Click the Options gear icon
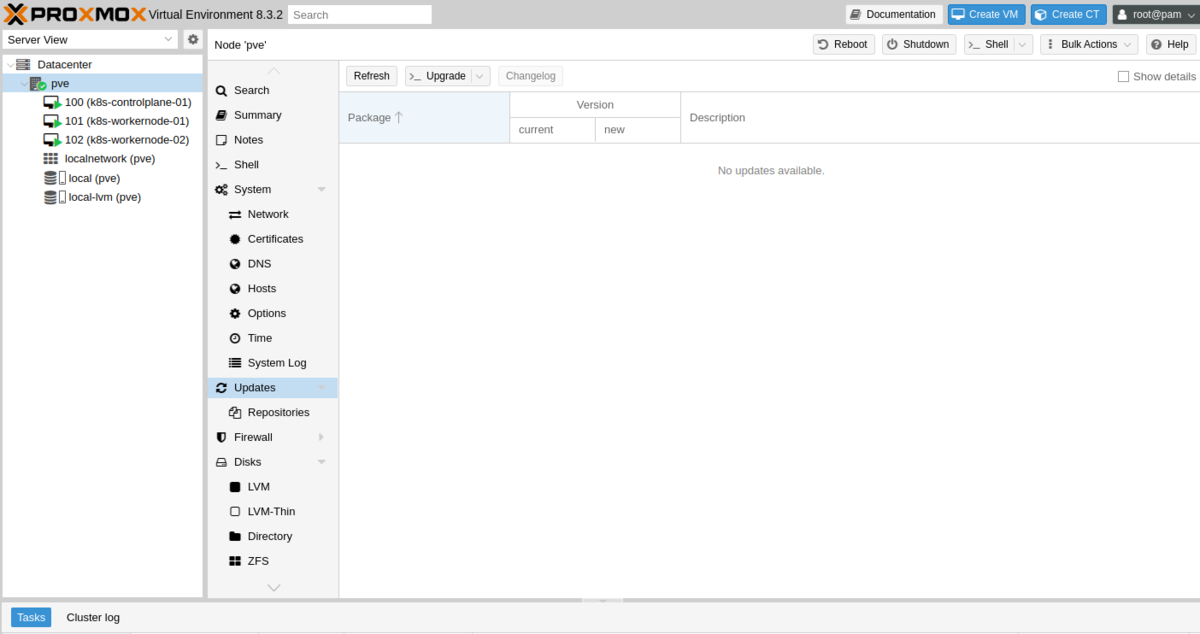Viewport: 1200px width, 634px height. click(235, 313)
